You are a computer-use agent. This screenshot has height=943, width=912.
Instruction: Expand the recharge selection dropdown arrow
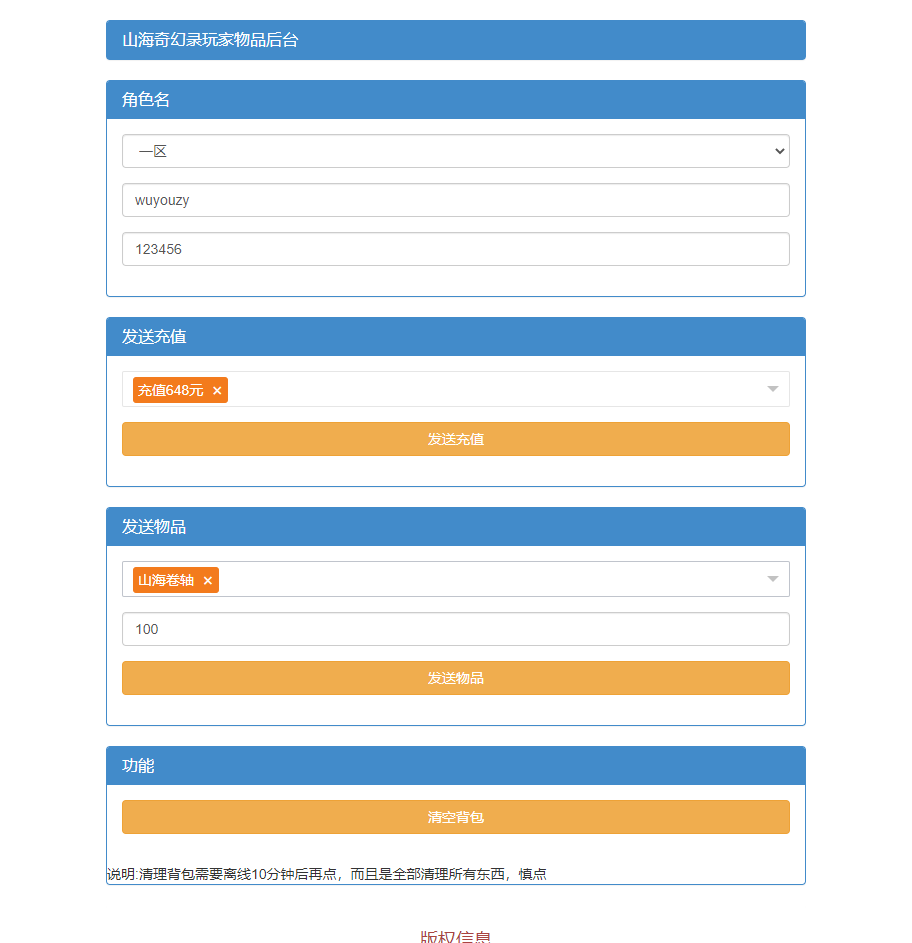point(772,389)
